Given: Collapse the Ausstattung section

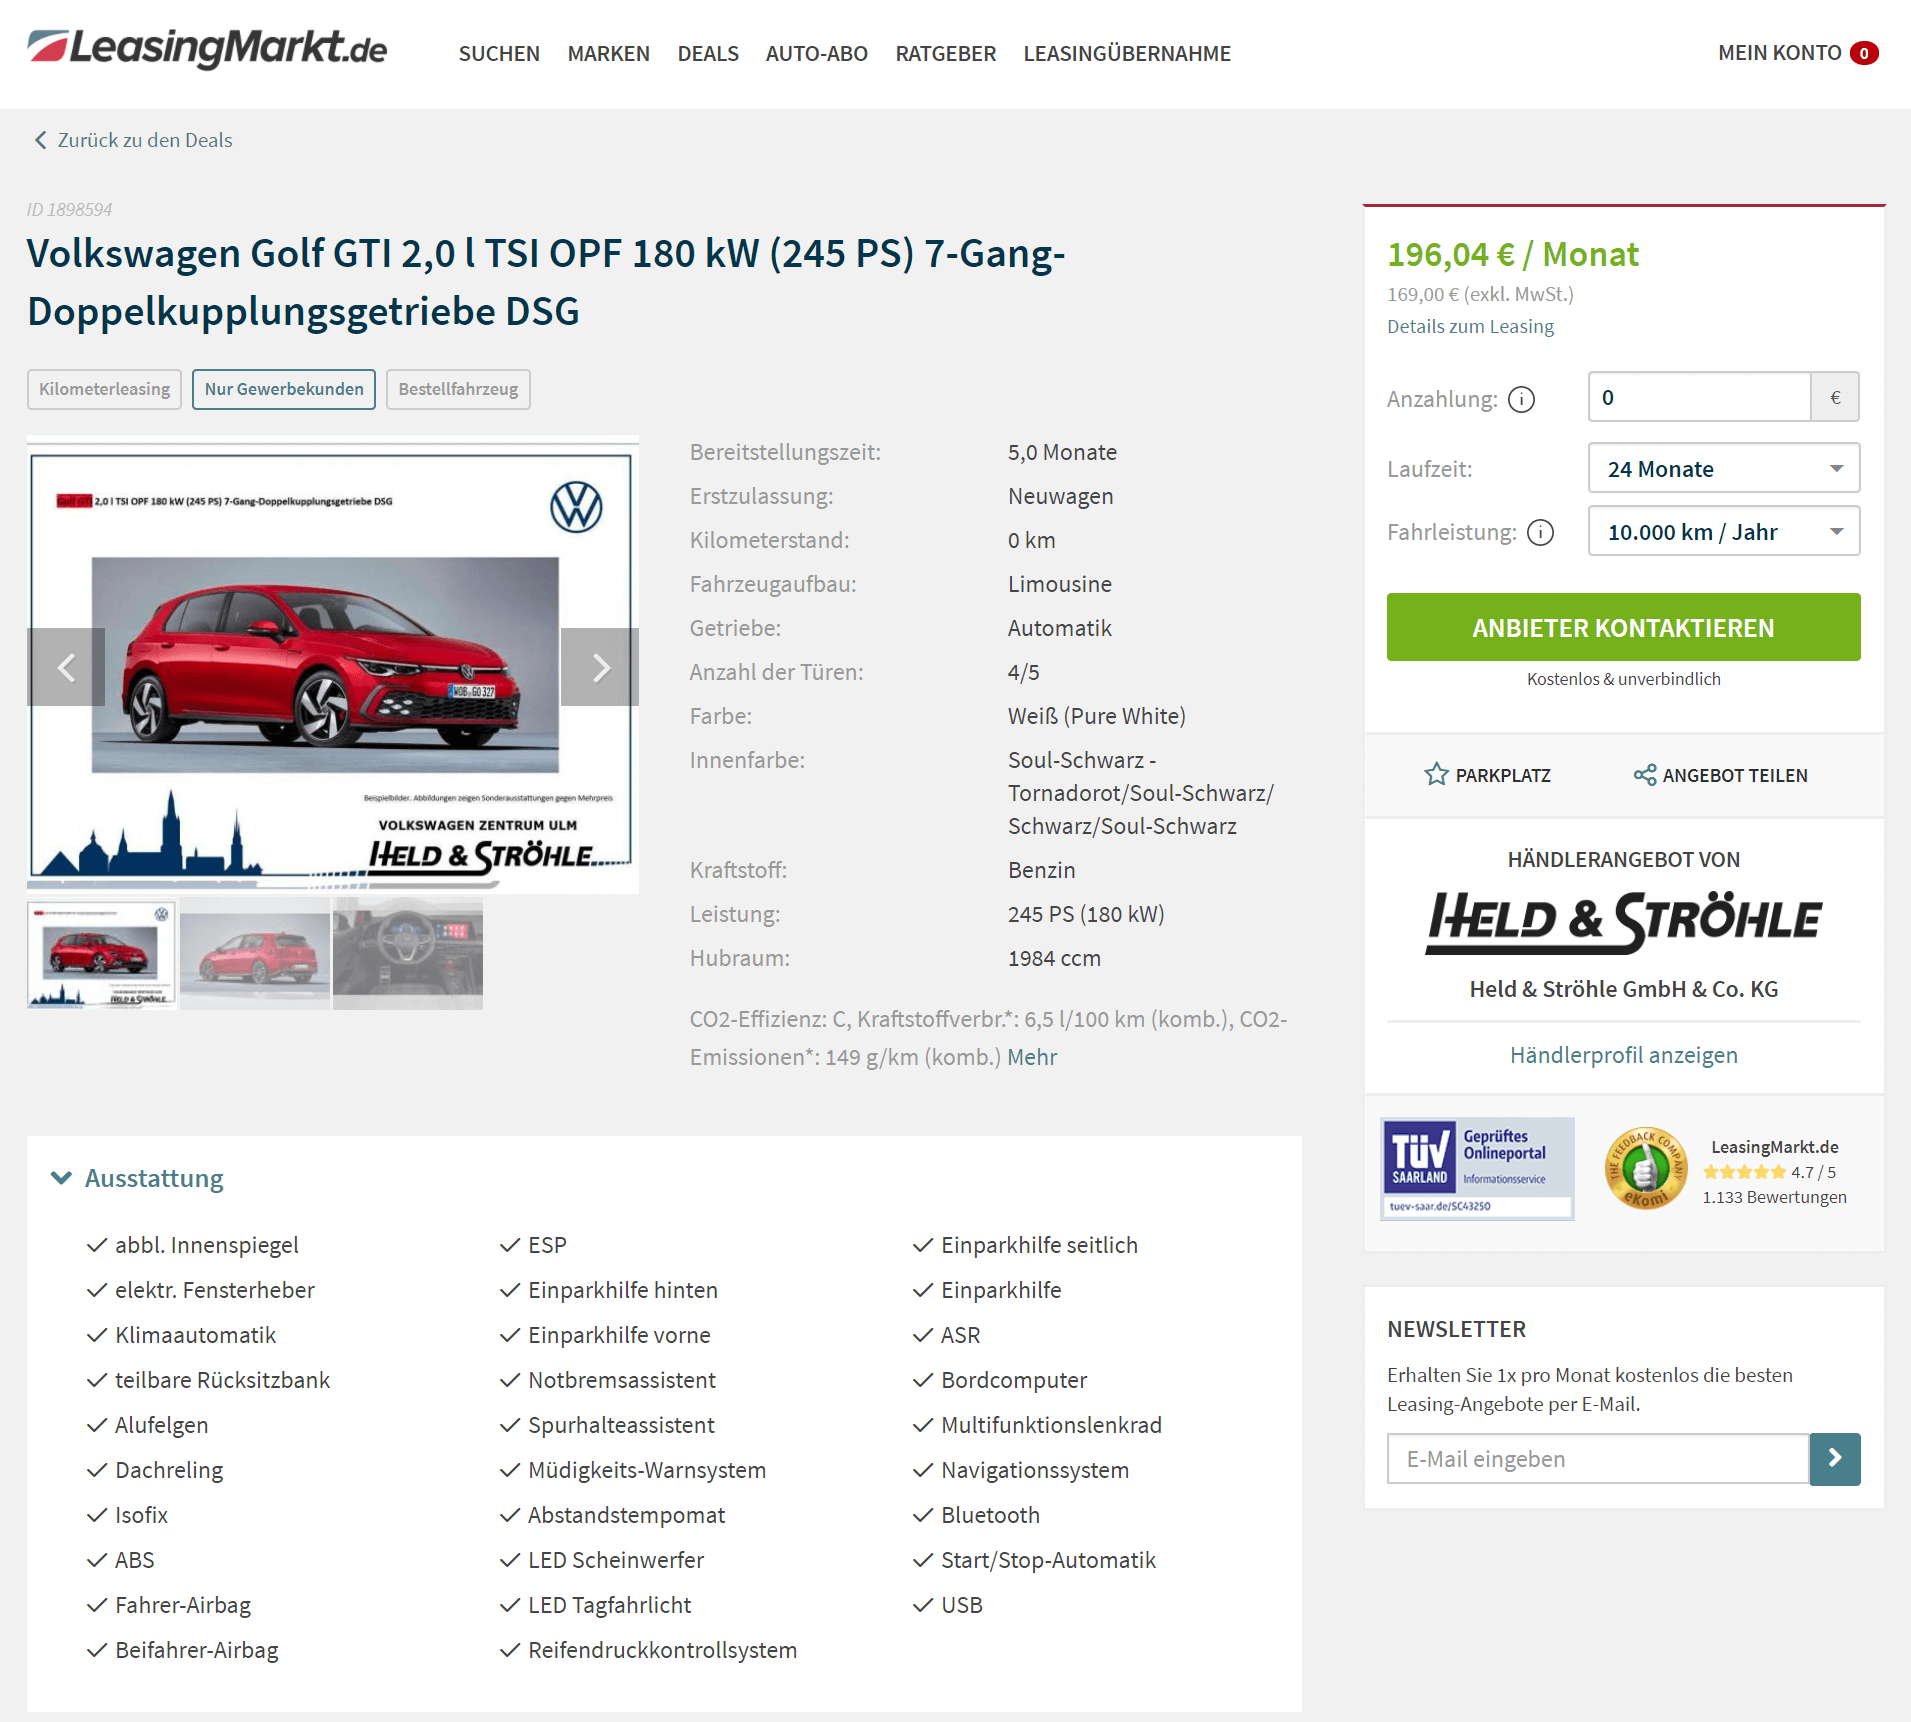Looking at the screenshot, I should (x=137, y=1178).
